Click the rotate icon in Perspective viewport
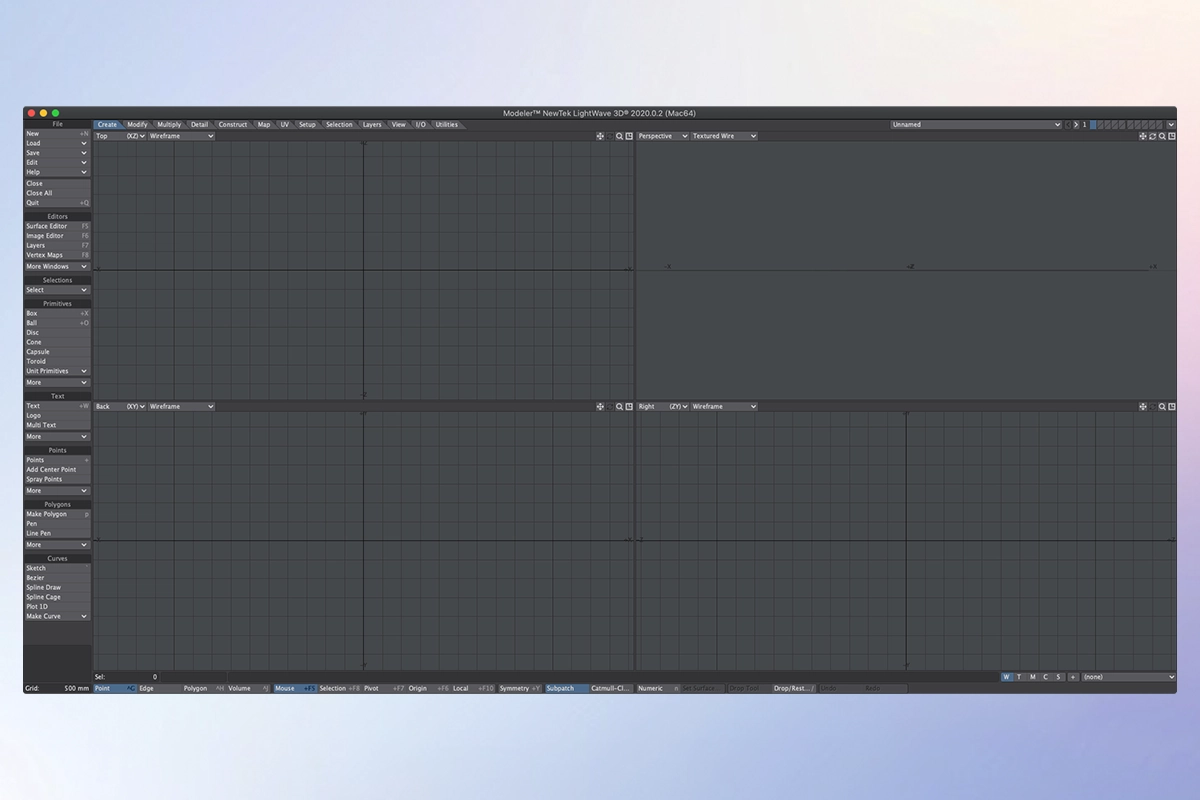The image size is (1200, 800). point(1152,136)
